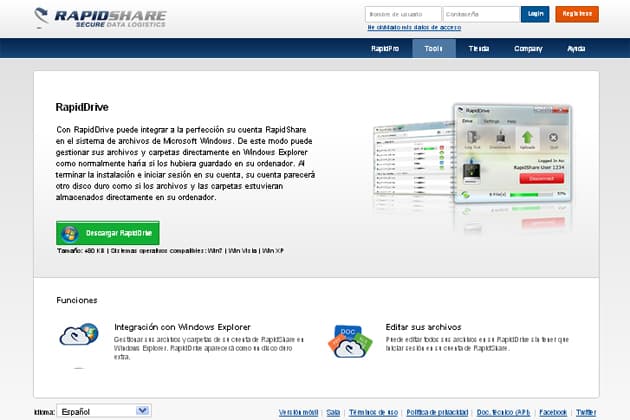Open the Español language dropdown

click(x=103, y=410)
